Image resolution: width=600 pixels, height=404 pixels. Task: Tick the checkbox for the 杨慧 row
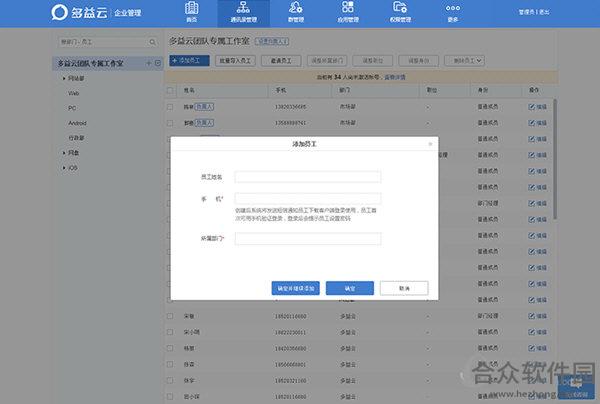[x=170, y=348]
